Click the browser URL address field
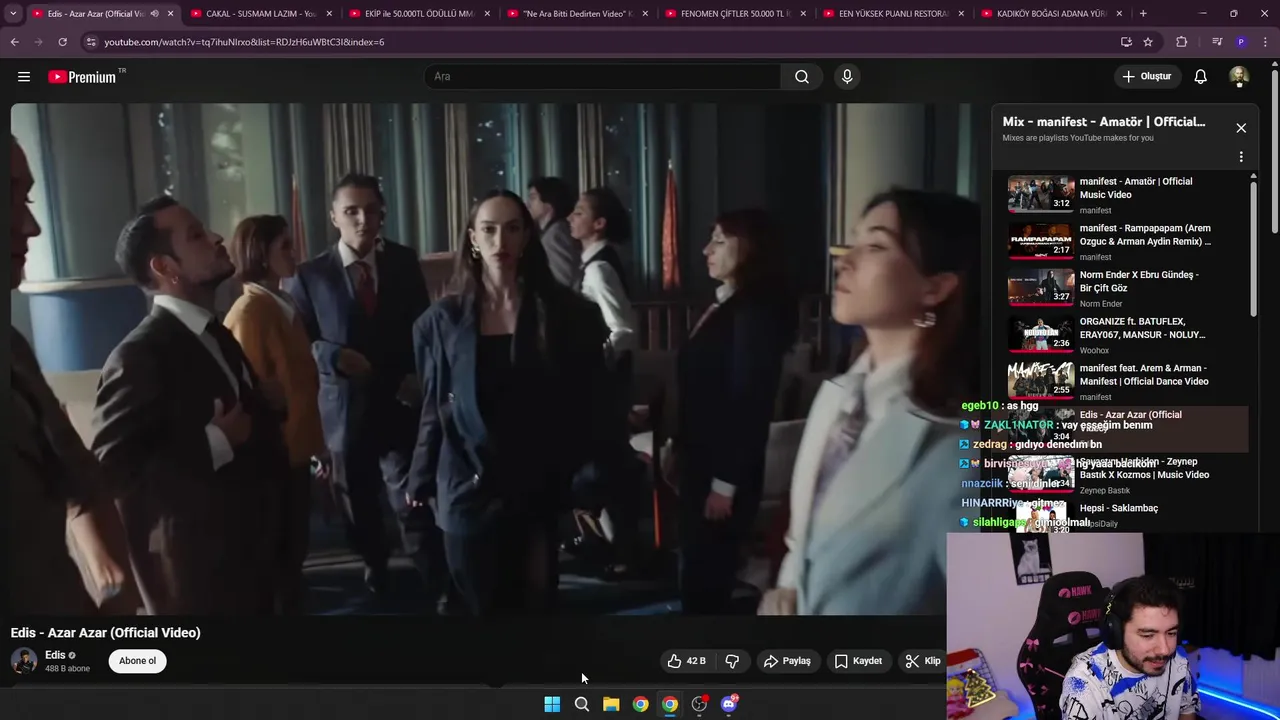Viewport: 1280px width, 720px height. tap(600, 42)
